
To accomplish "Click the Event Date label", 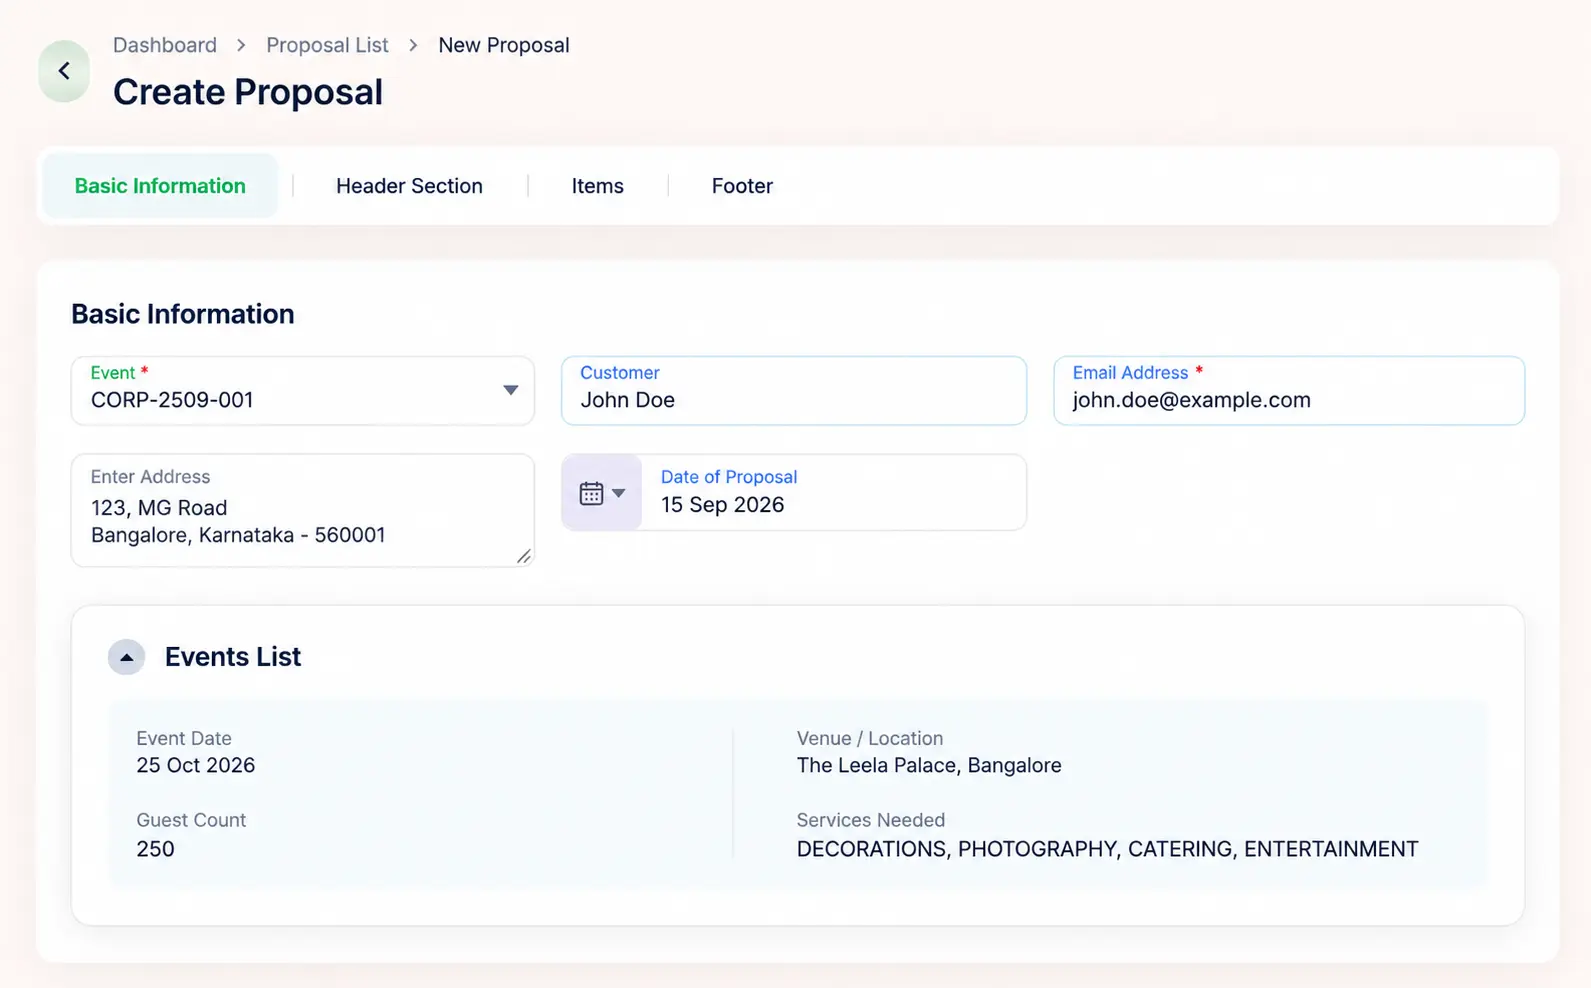I will [184, 738].
